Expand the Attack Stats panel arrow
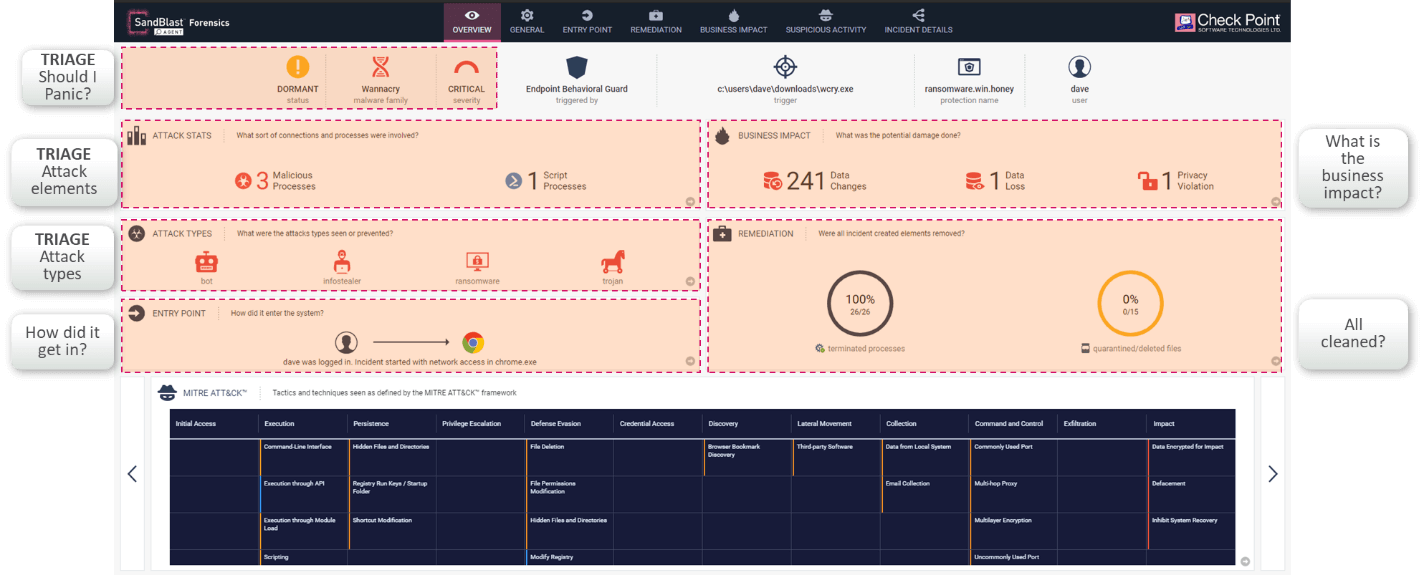The height and width of the screenshot is (575, 1424). pos(690,202)
